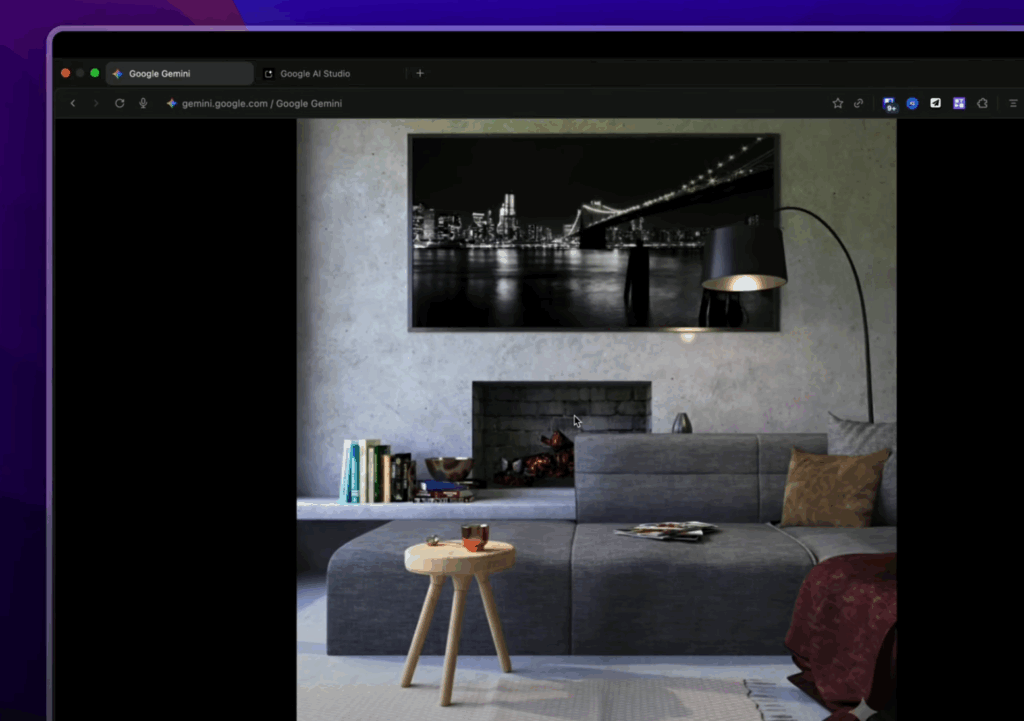Click the green full-screen window button
Viewport: 1024px width, 721px height.
tap(95, 73)
